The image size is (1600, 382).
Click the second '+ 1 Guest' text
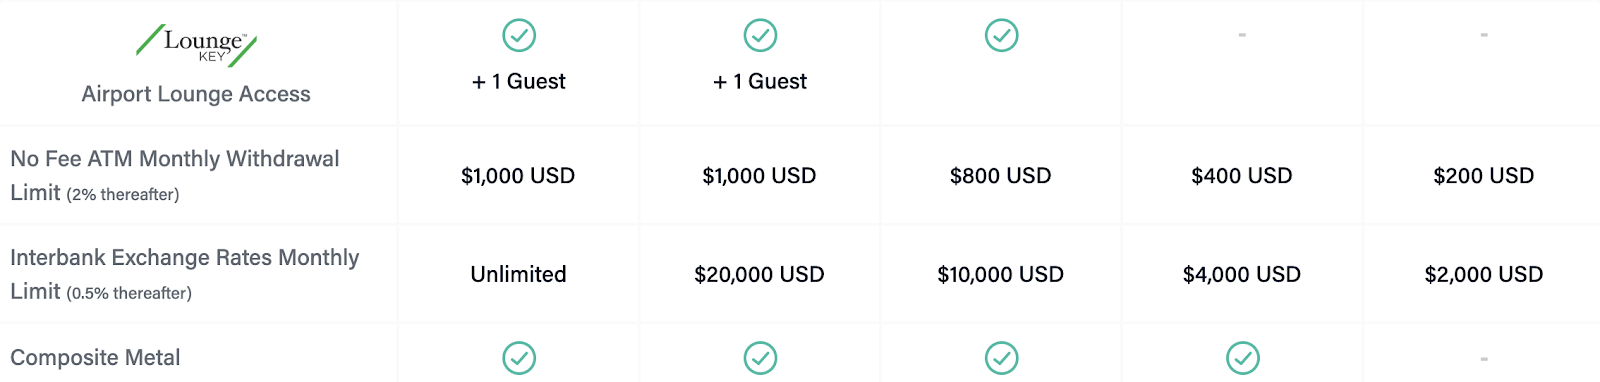[760, 82]
